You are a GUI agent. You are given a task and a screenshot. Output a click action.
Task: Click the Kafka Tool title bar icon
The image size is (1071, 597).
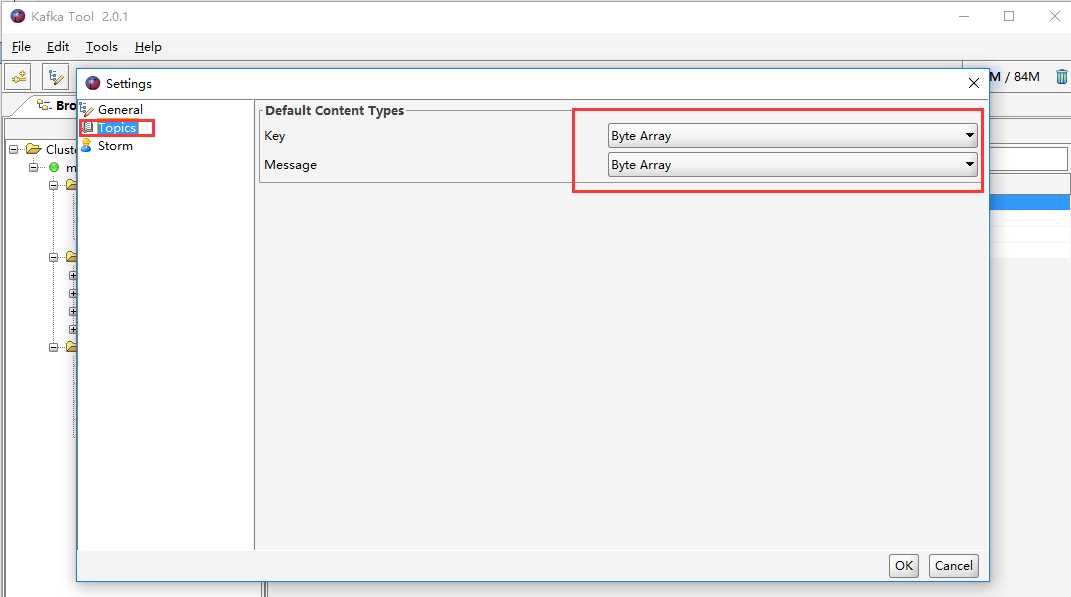pos(18,16)
